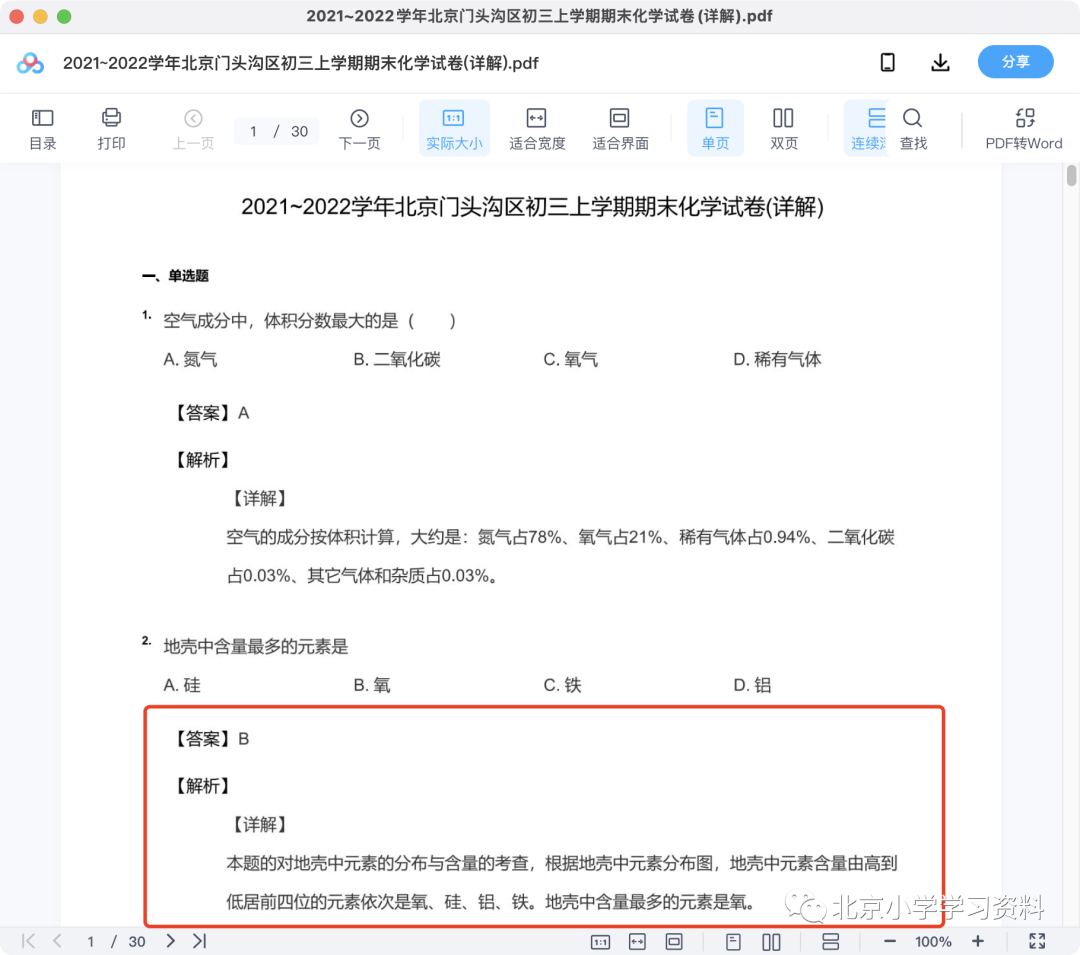Screen dimensions: 1080x955
Task: Toggle 连续 continuous scrolling mode
Action: click(x=868, y=129)
